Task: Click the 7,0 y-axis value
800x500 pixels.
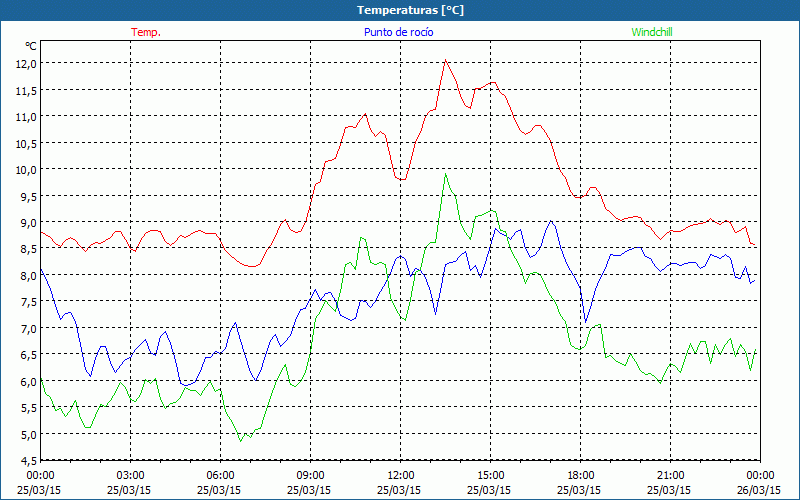Action: click(29, 328)
